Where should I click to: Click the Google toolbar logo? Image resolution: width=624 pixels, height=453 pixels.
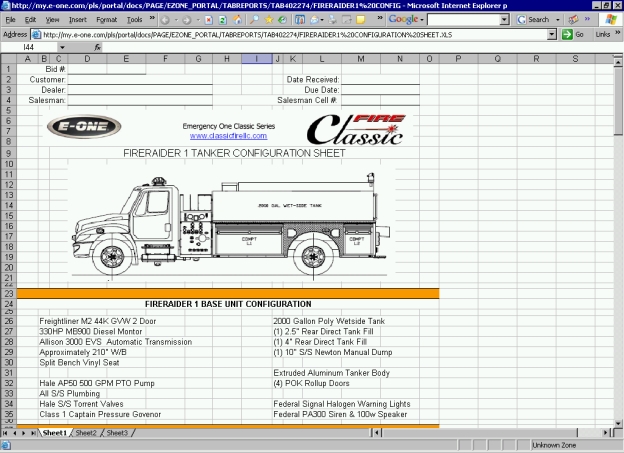tap(403, 19)
